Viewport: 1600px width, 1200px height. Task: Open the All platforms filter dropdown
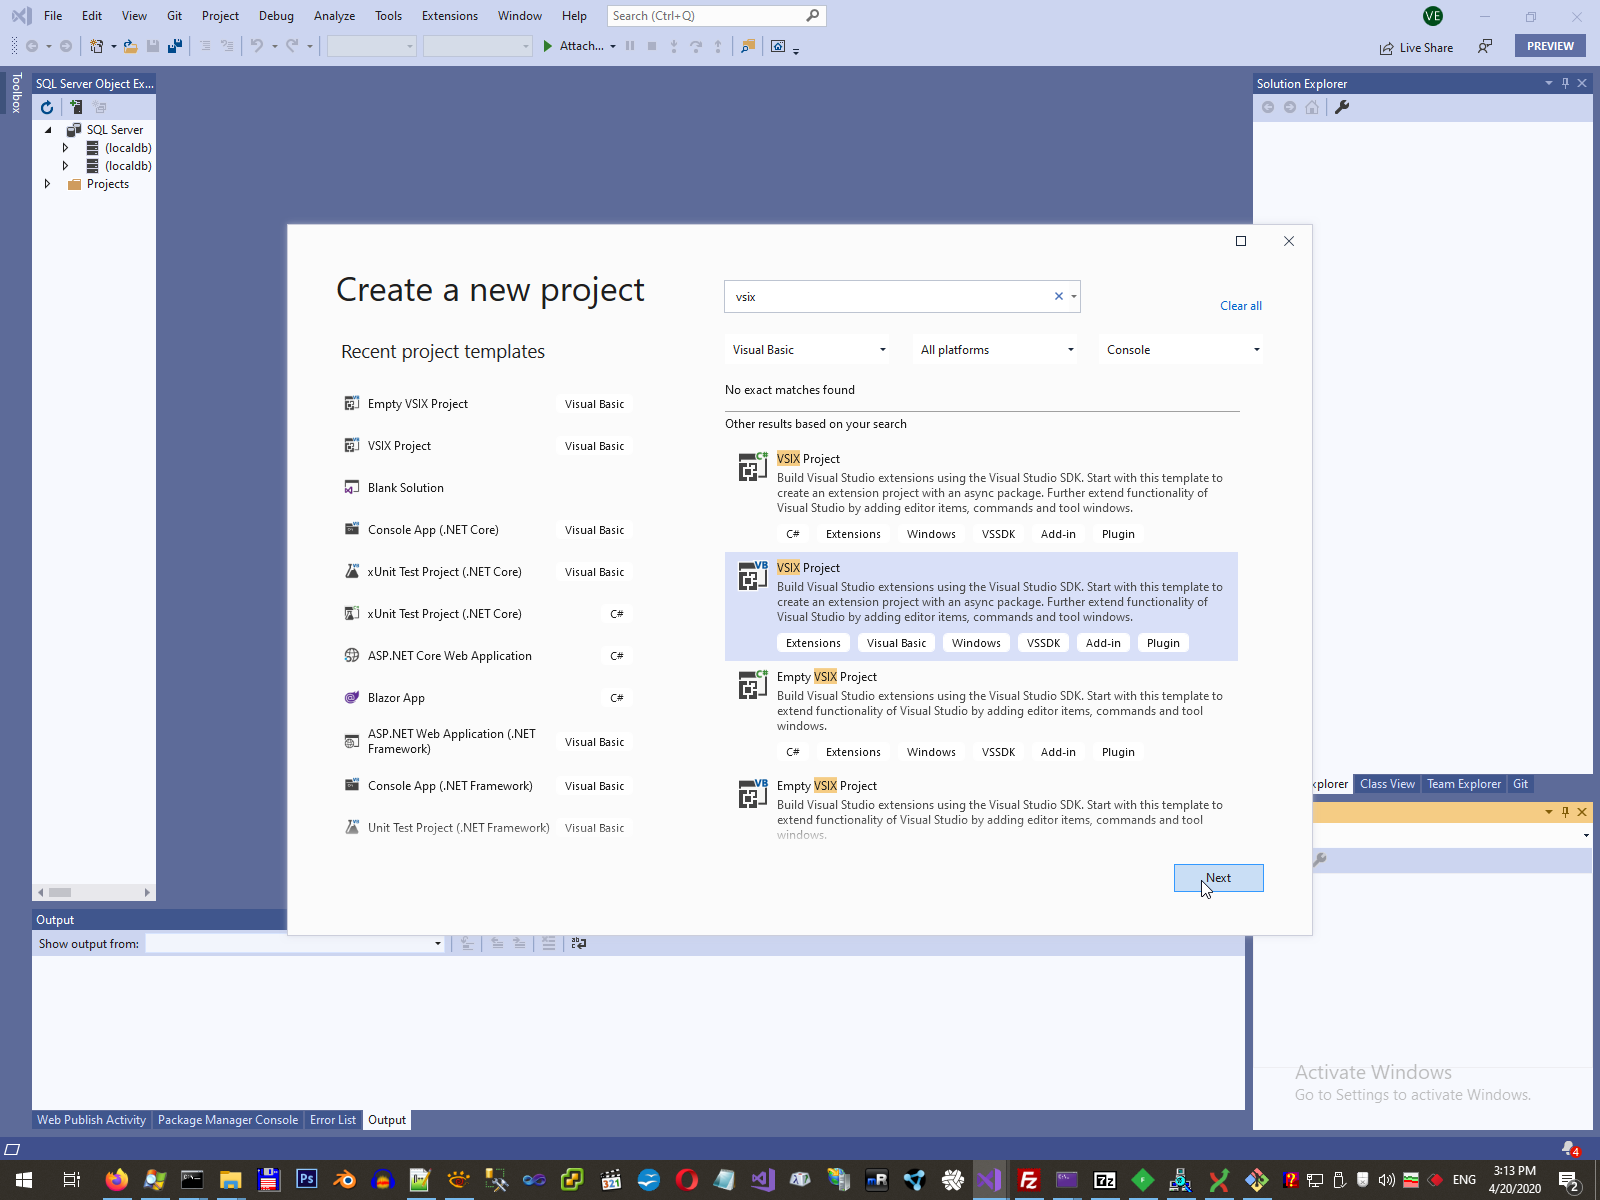pos(997,350)
